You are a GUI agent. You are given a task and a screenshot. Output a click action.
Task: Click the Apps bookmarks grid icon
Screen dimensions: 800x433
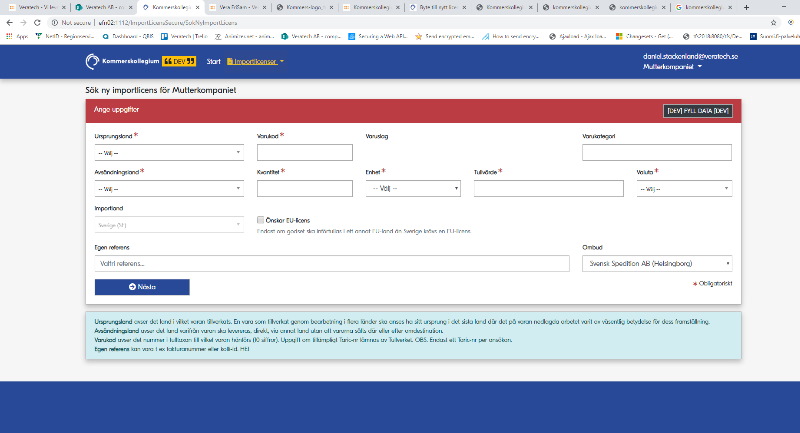pyautogui.click(x=9, y=35)
